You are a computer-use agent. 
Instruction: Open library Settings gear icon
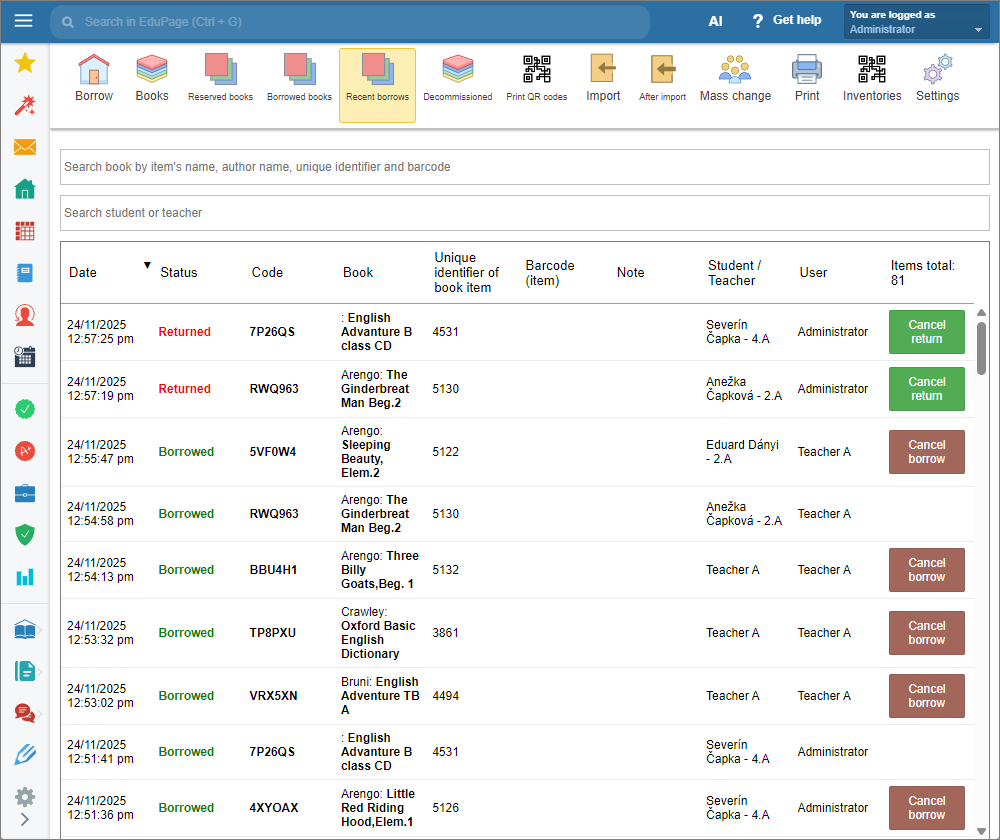point(937,79)
